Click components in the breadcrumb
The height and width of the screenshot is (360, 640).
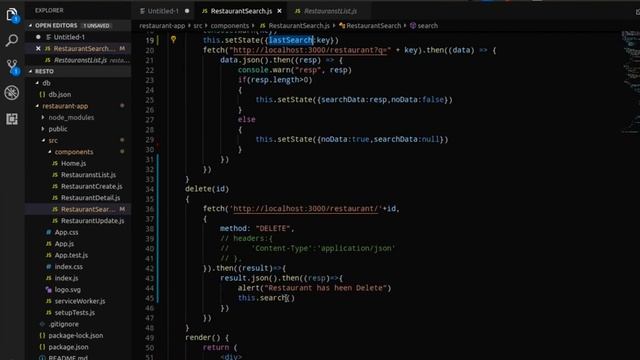pyautogui.click(x=229, y=25)
